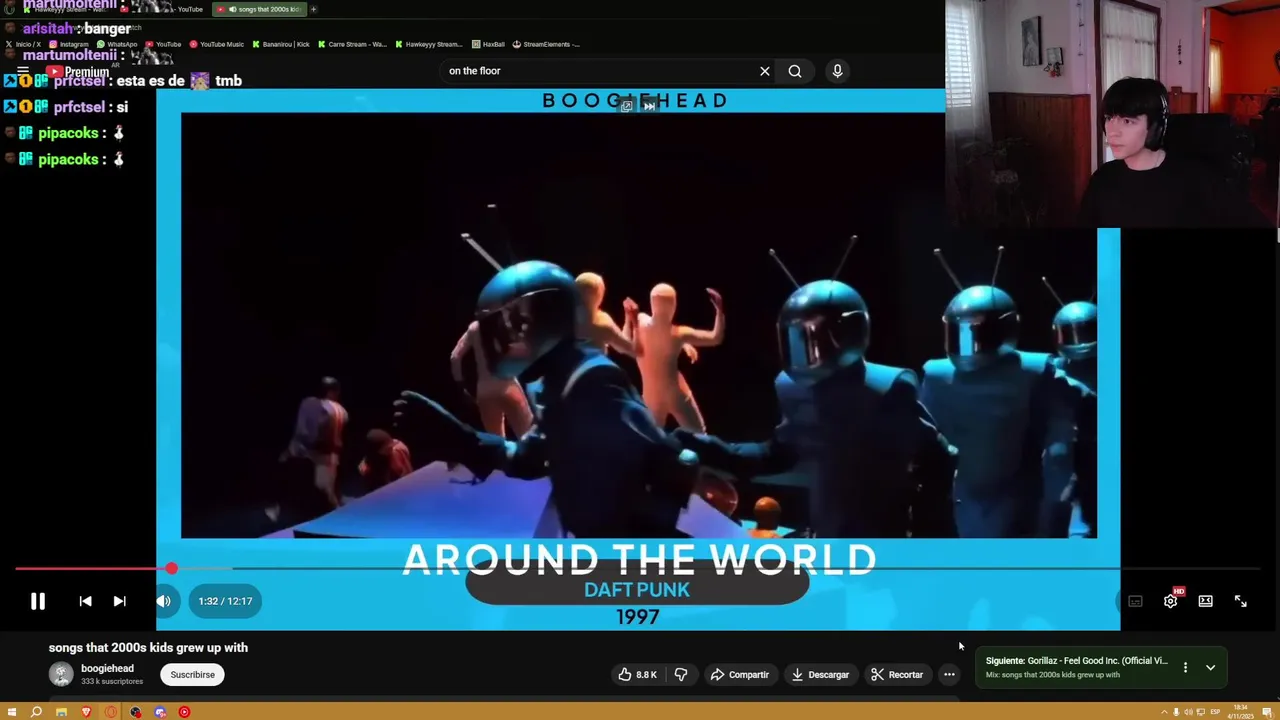
Task: Click the video title text
Action: pyautogui.click(x=148, y=648)
